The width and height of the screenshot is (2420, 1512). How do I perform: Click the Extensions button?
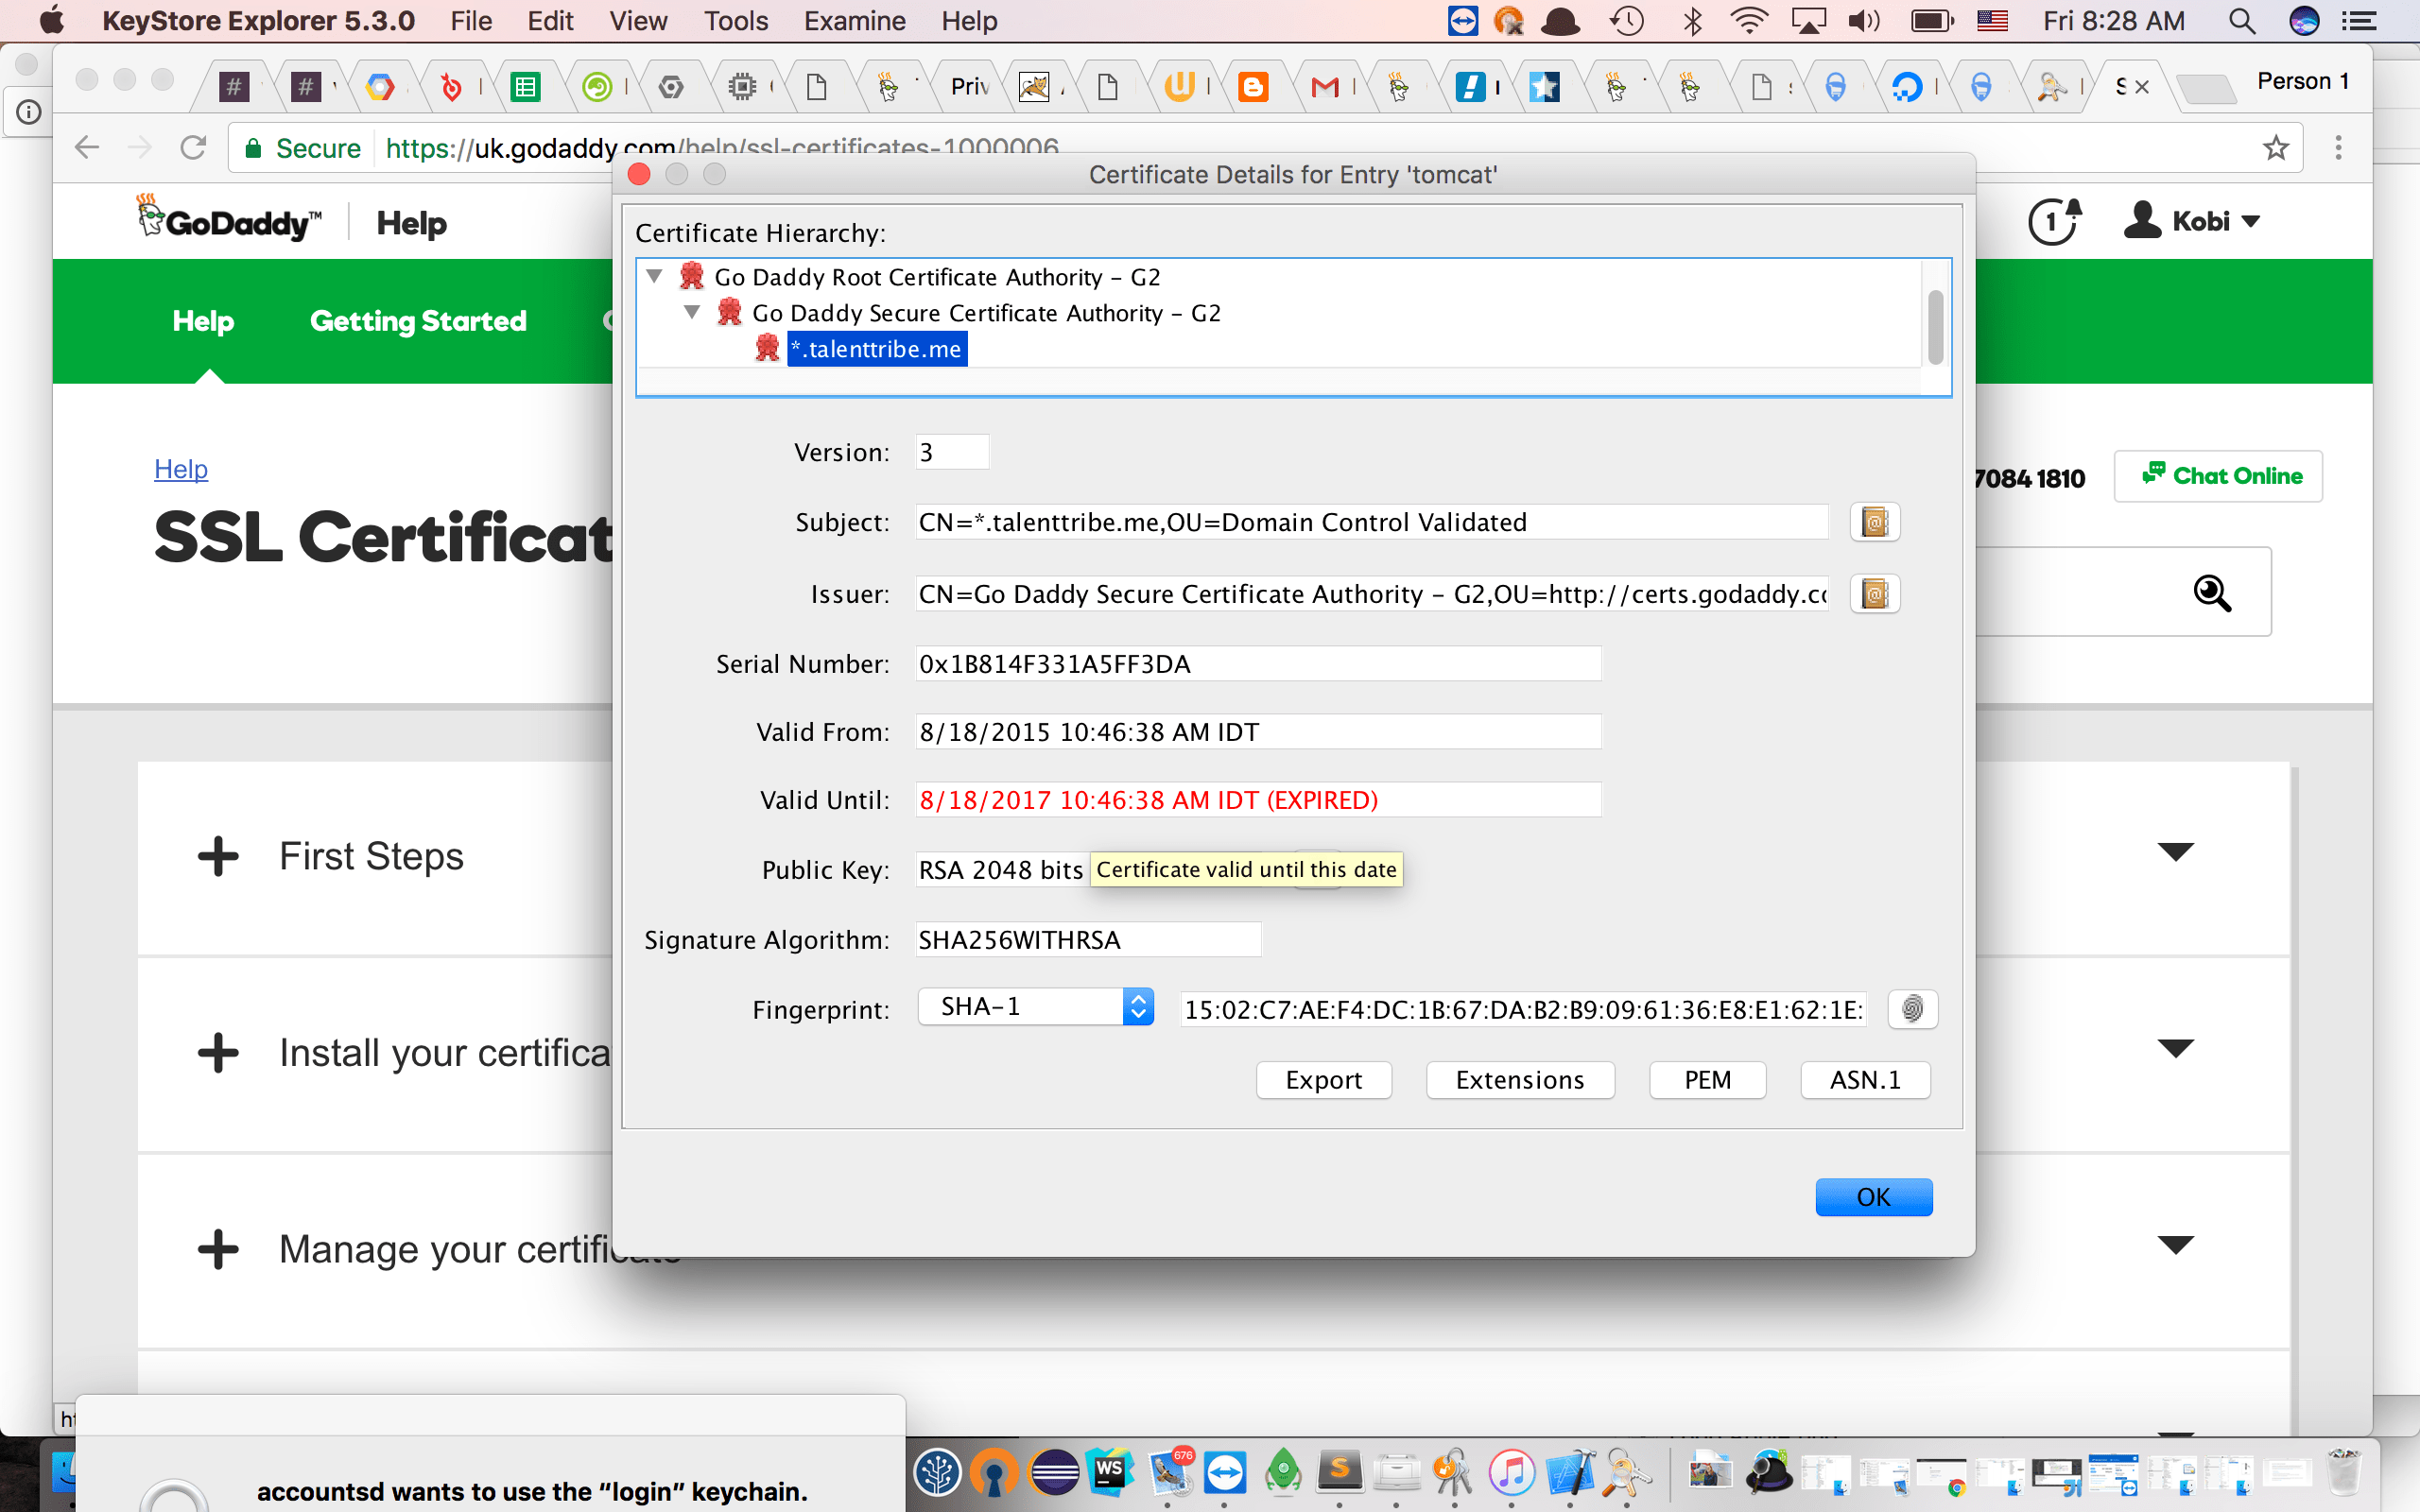click(1520, 1080)
